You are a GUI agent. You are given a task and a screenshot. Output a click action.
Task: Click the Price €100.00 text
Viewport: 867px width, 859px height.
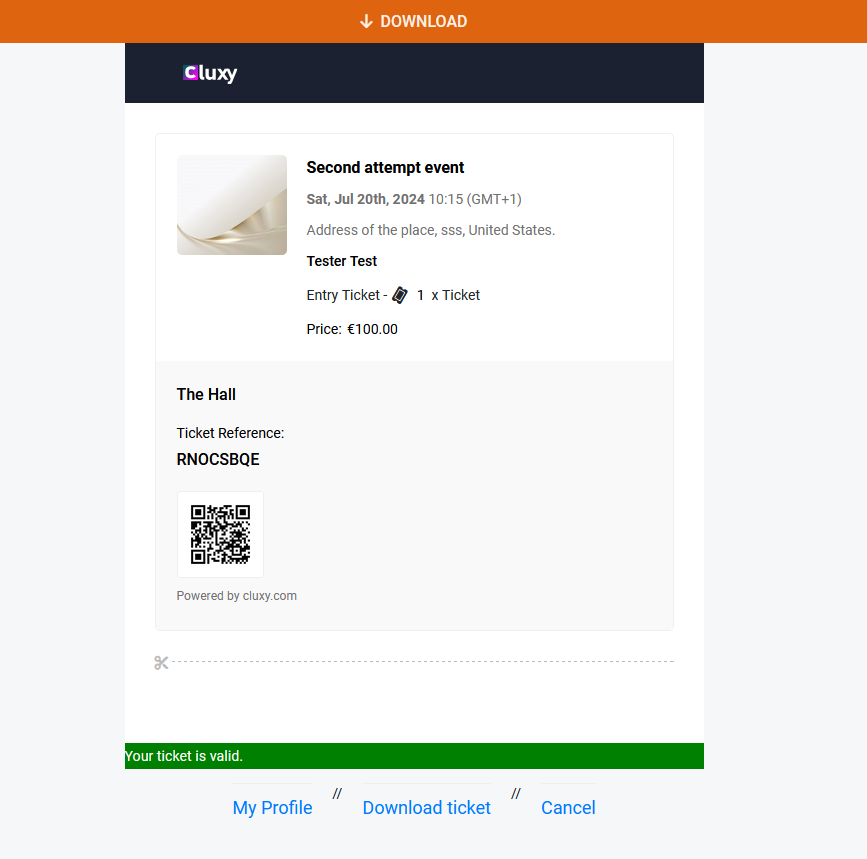point(352,328)
